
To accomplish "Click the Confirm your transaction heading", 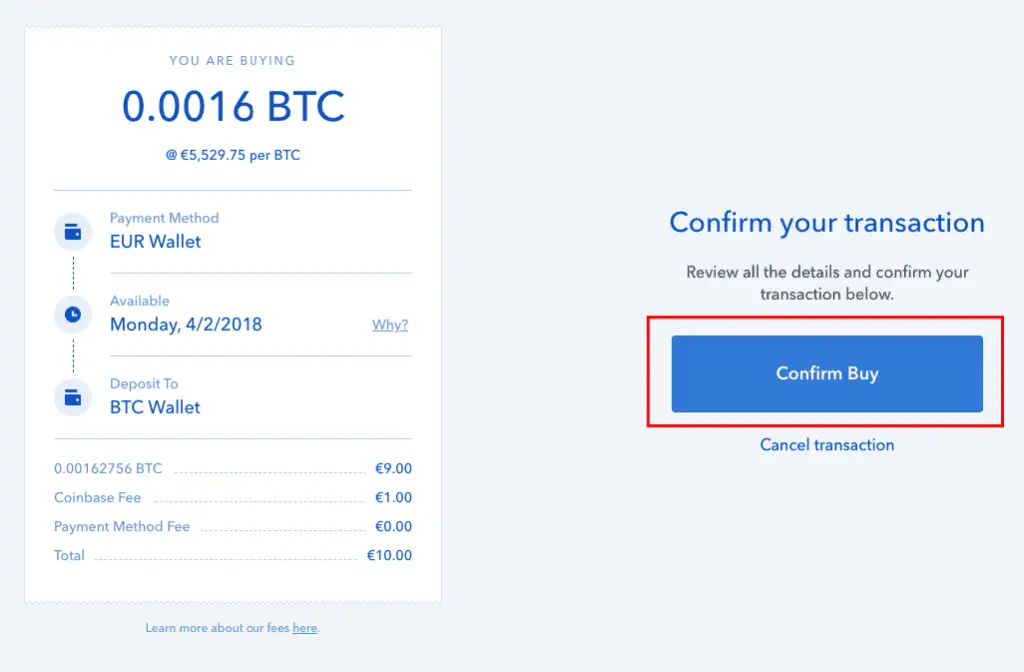I will pos(827,223).
